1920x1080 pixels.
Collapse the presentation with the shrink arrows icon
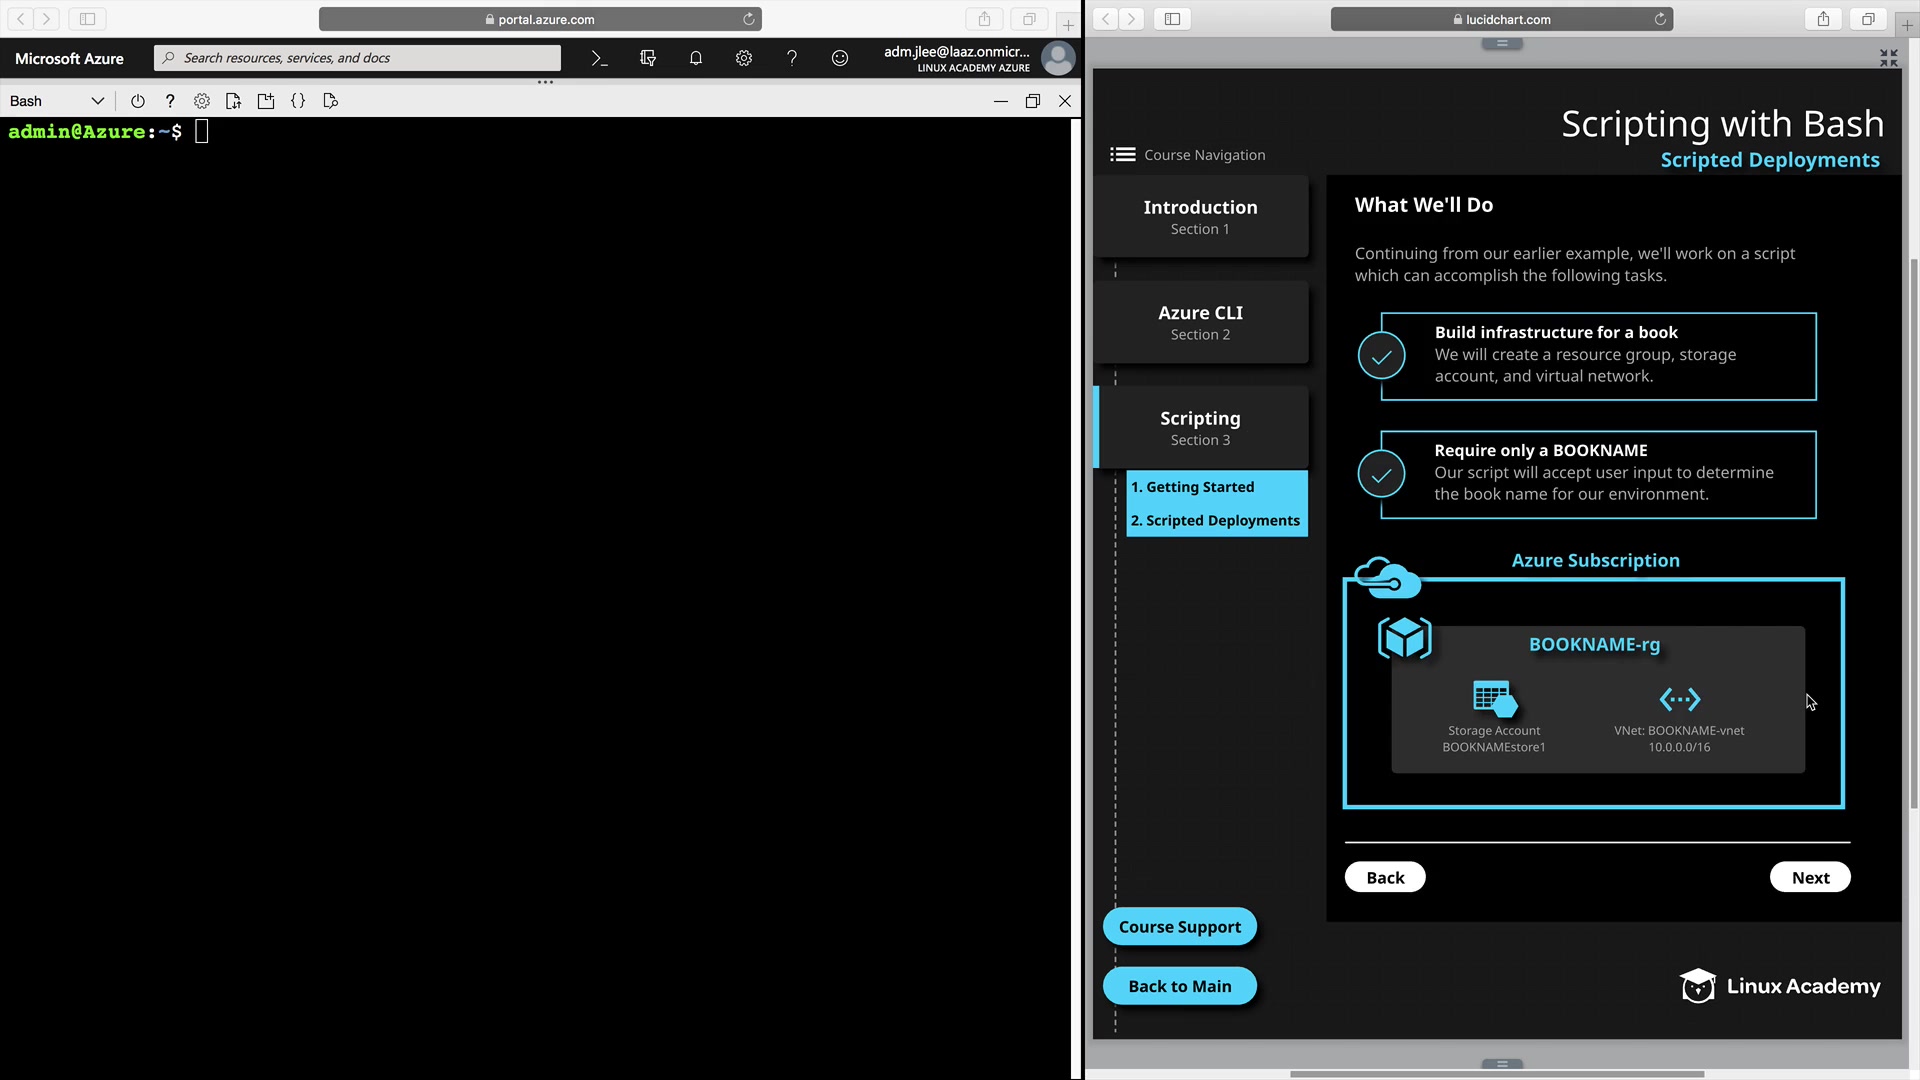[1888, 58]
